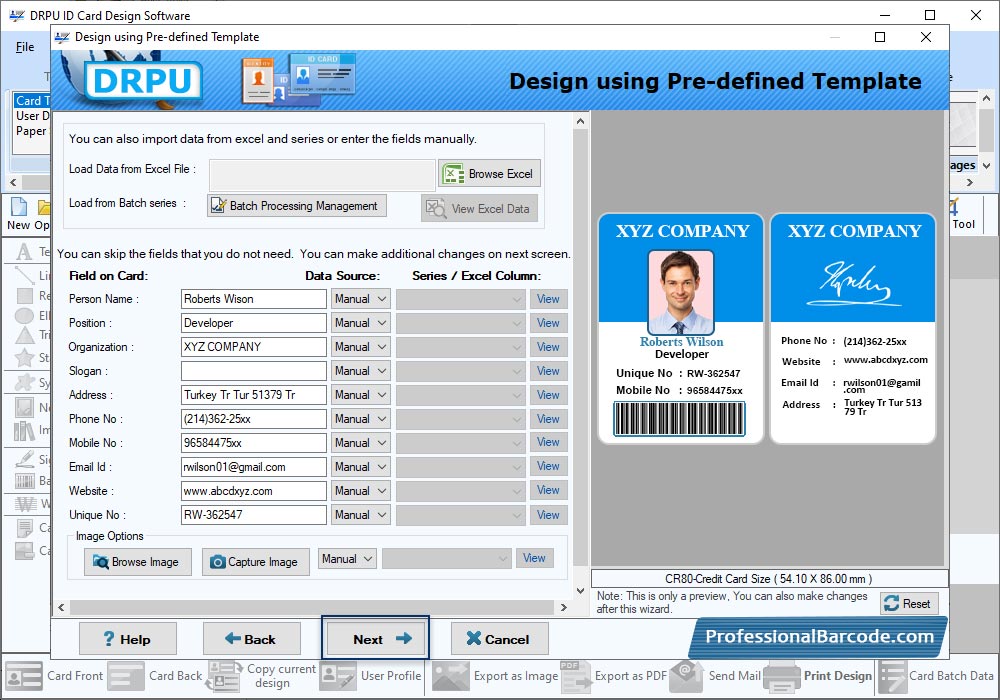Click Mobile No input field

point(253,443)
